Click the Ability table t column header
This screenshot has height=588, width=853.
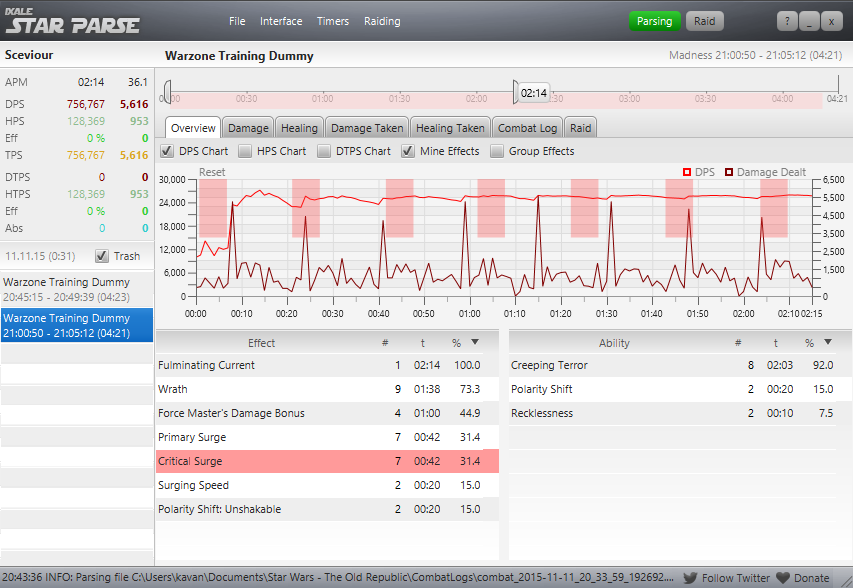(x=776, y=343)
